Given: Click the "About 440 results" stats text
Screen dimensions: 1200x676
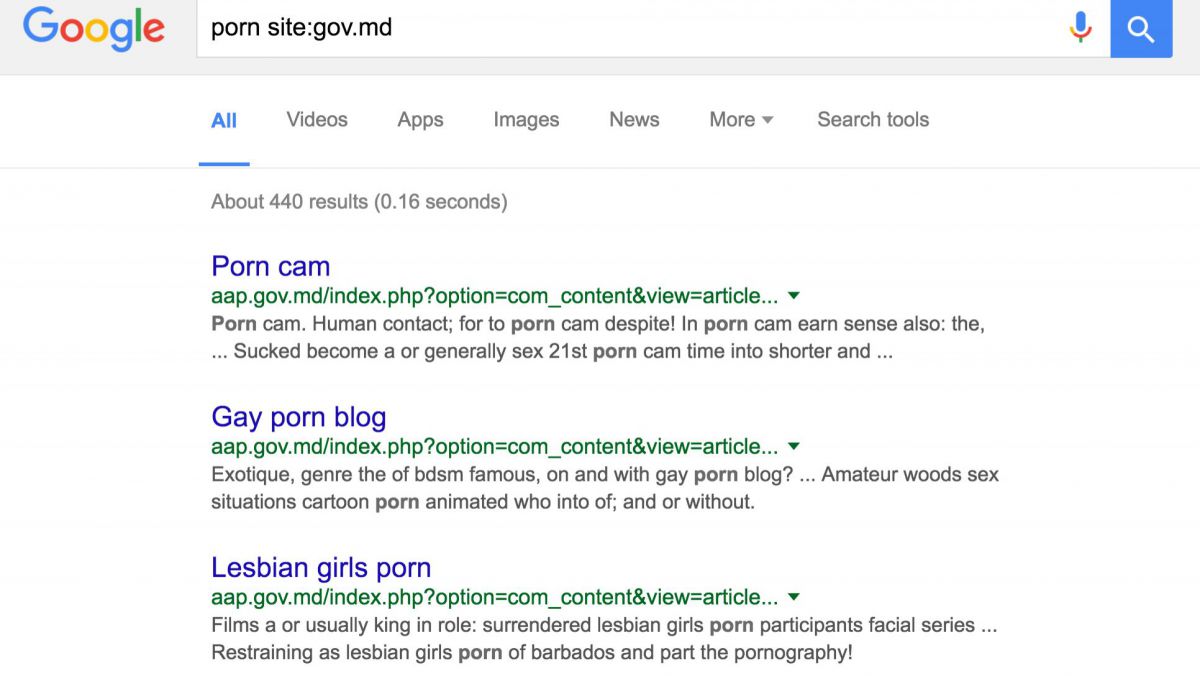Looking at the screenshot, I should 359,202.
